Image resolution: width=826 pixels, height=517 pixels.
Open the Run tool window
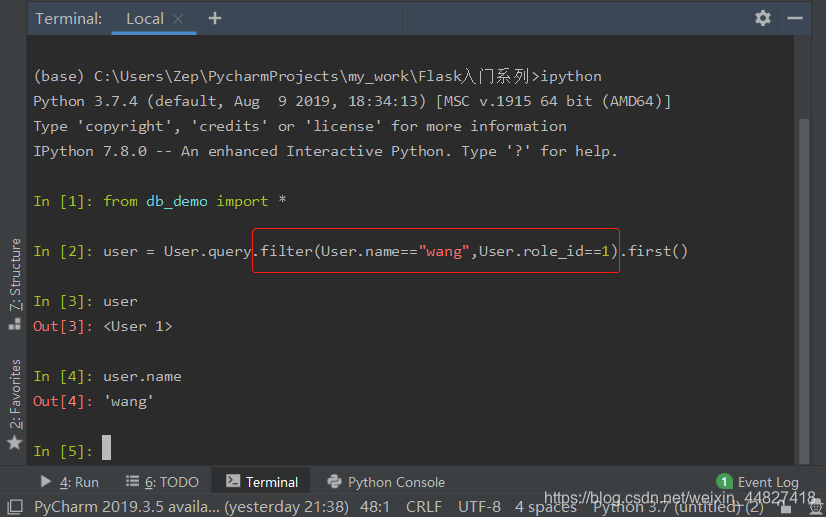(x=70, y=482)
